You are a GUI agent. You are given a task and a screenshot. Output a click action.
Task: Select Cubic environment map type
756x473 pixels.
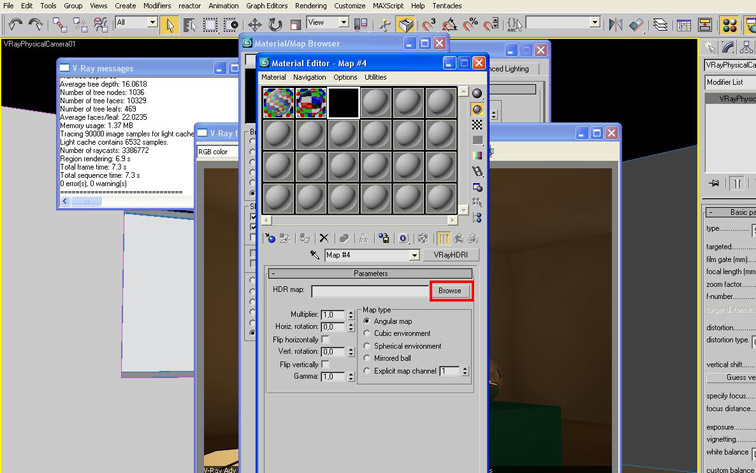point(367,334)
